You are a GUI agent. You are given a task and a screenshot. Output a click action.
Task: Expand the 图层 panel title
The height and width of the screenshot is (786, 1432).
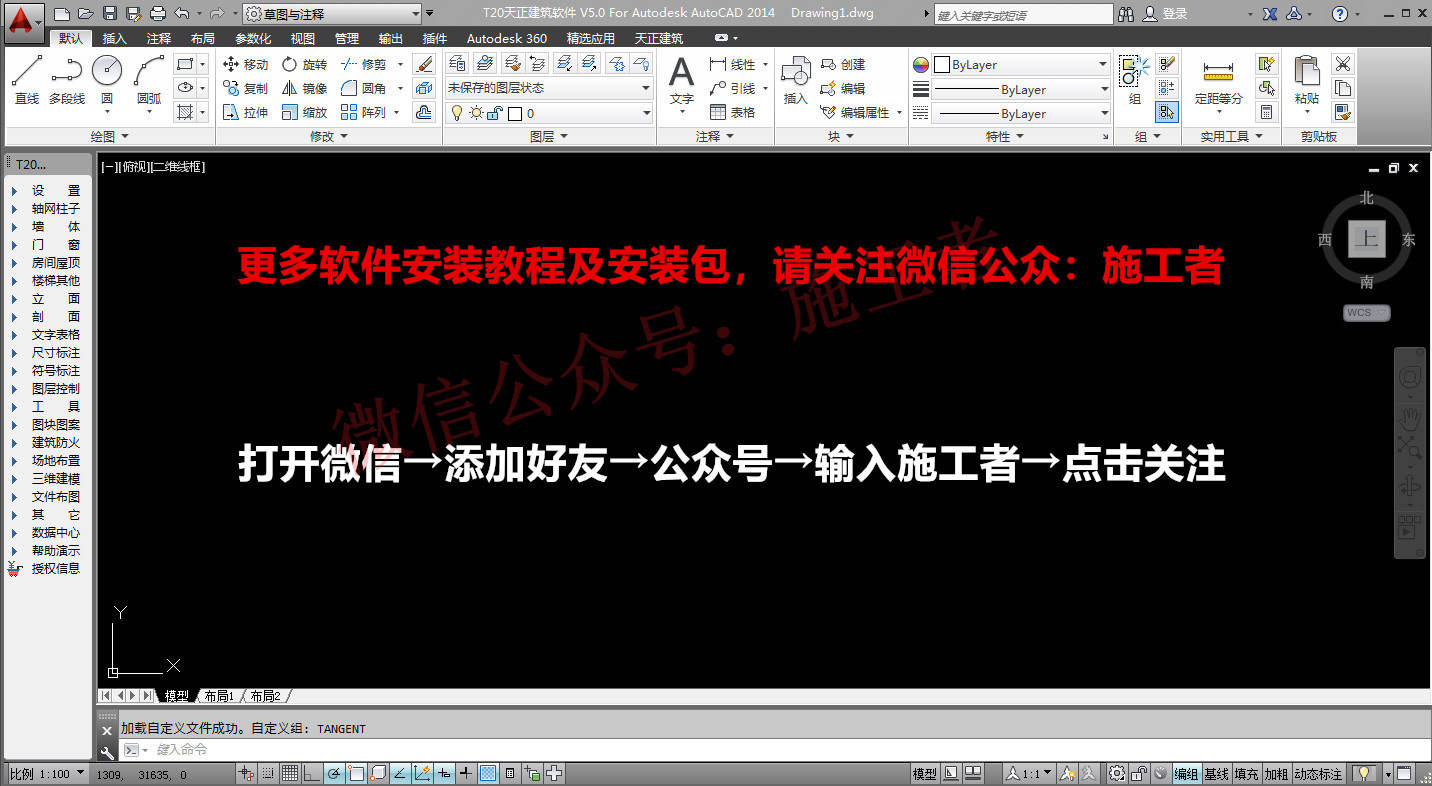click(x=548, y=136)
